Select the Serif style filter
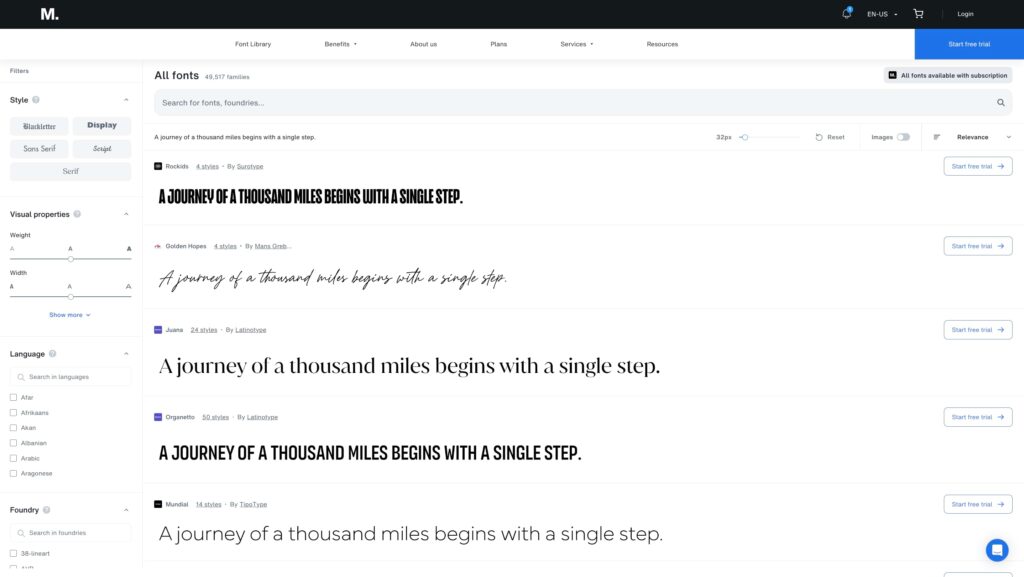Viewport: 1024px width, 577px height. (71, 172)
